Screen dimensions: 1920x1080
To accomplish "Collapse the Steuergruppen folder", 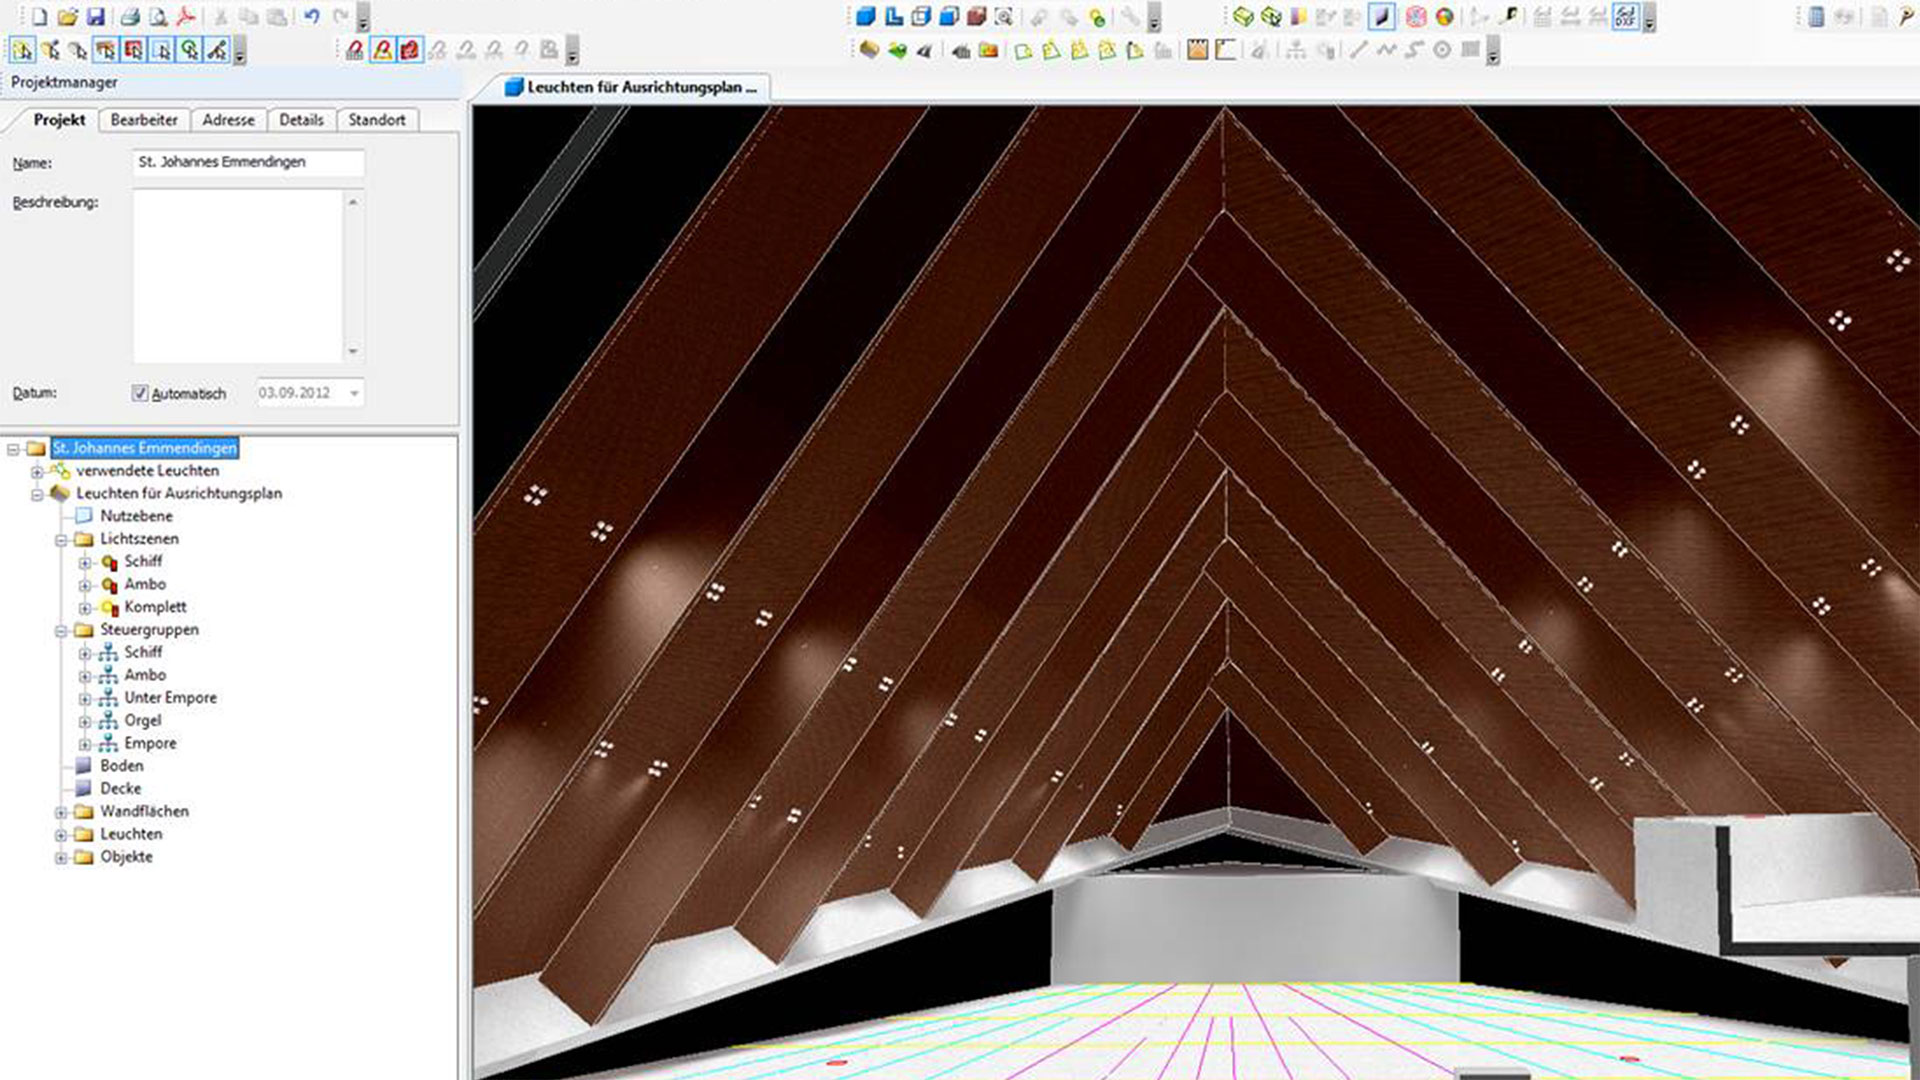I will pos(61,631).
